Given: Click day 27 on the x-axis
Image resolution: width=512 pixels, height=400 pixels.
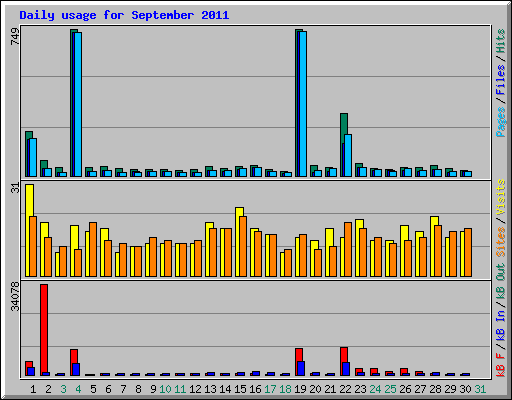Looking at the screenshot, I should [x=420, y=389].
